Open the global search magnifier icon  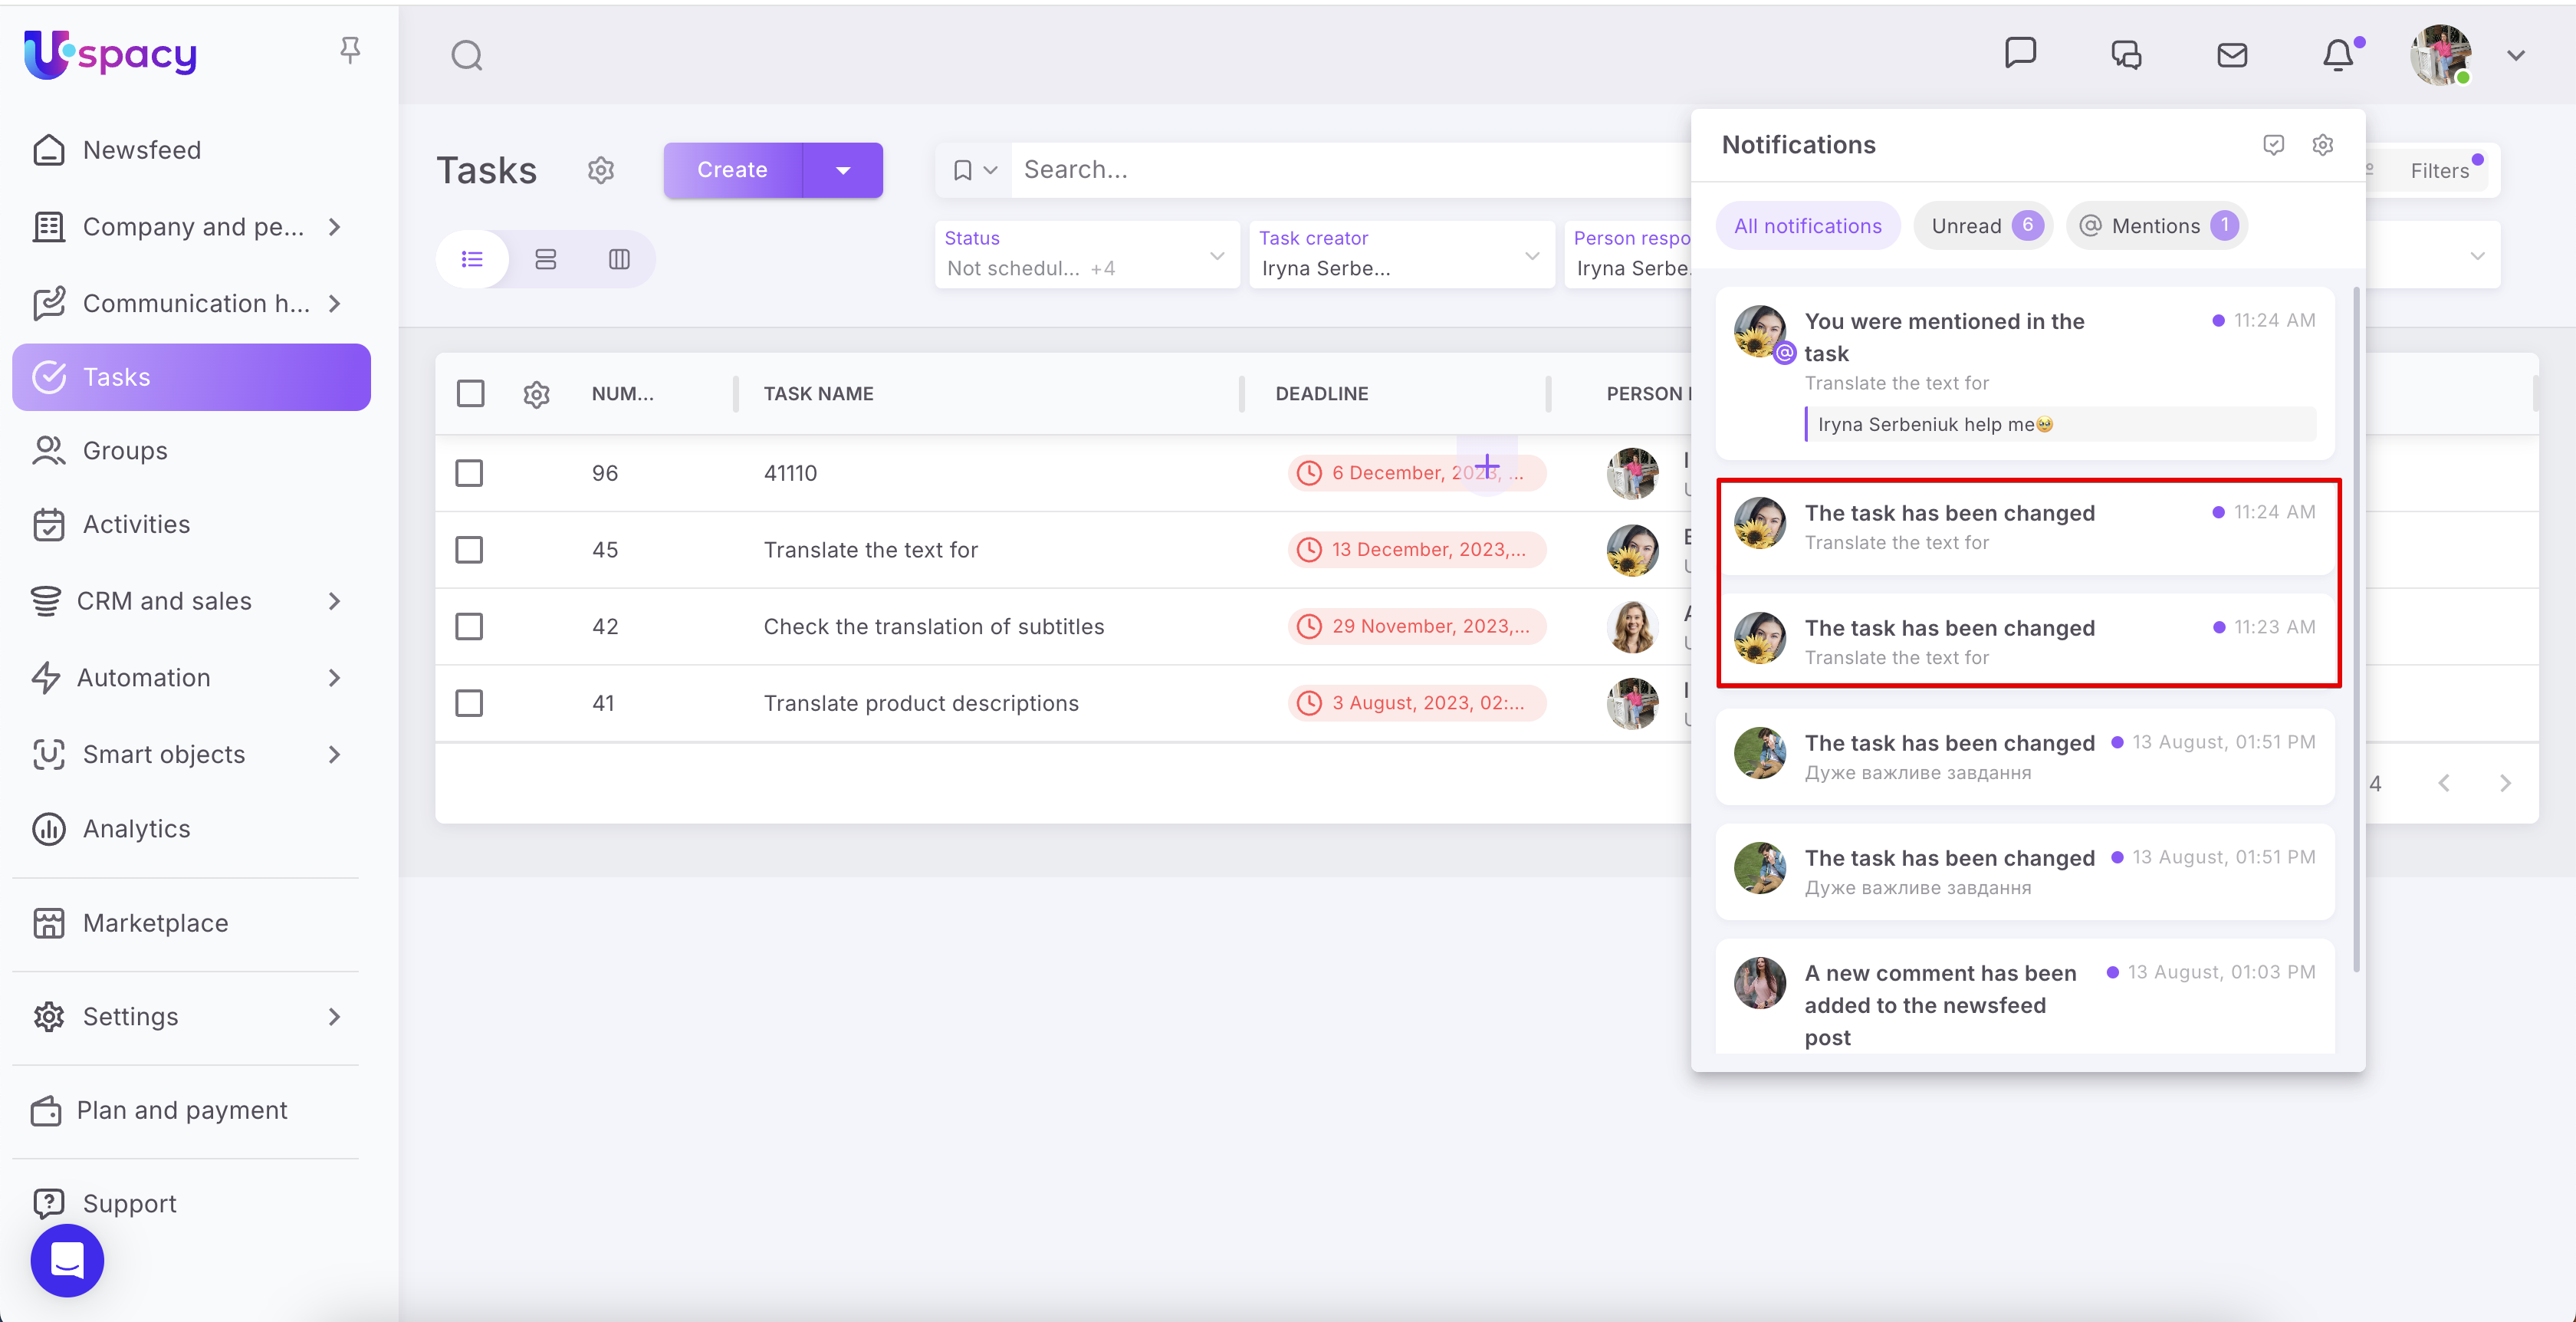[x=466, y=55]
